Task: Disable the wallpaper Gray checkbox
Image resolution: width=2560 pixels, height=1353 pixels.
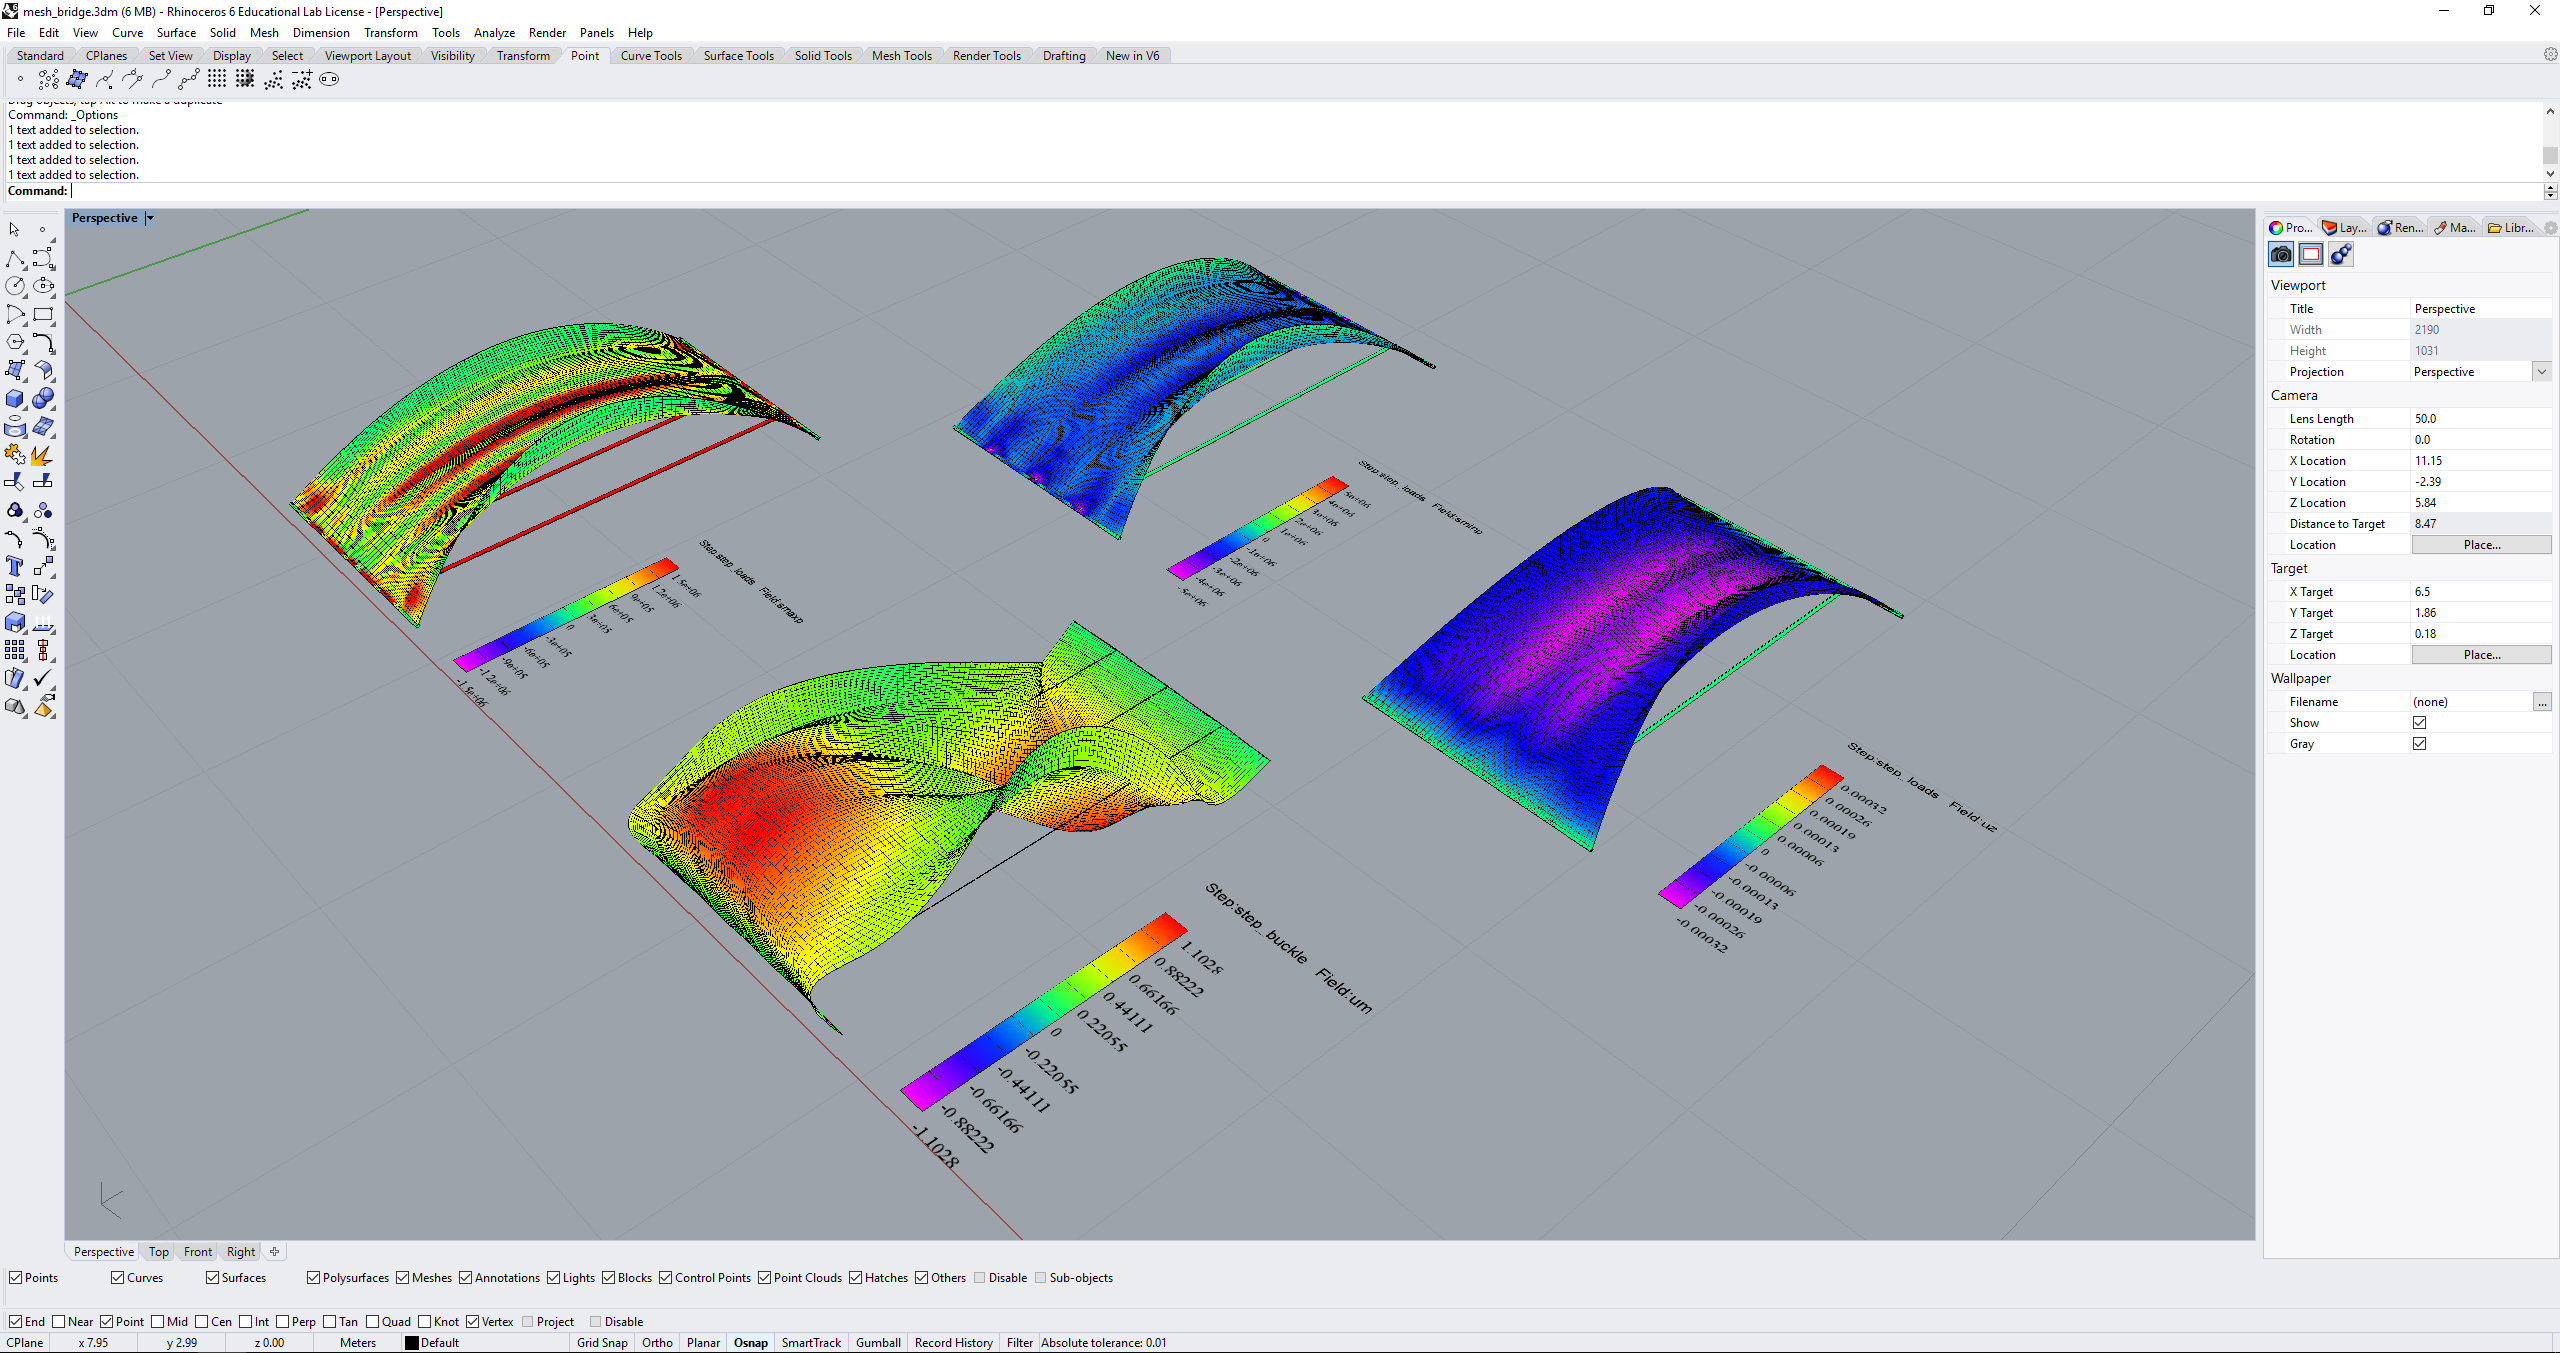Action: pyautogui.click(x=2420, y=743)
